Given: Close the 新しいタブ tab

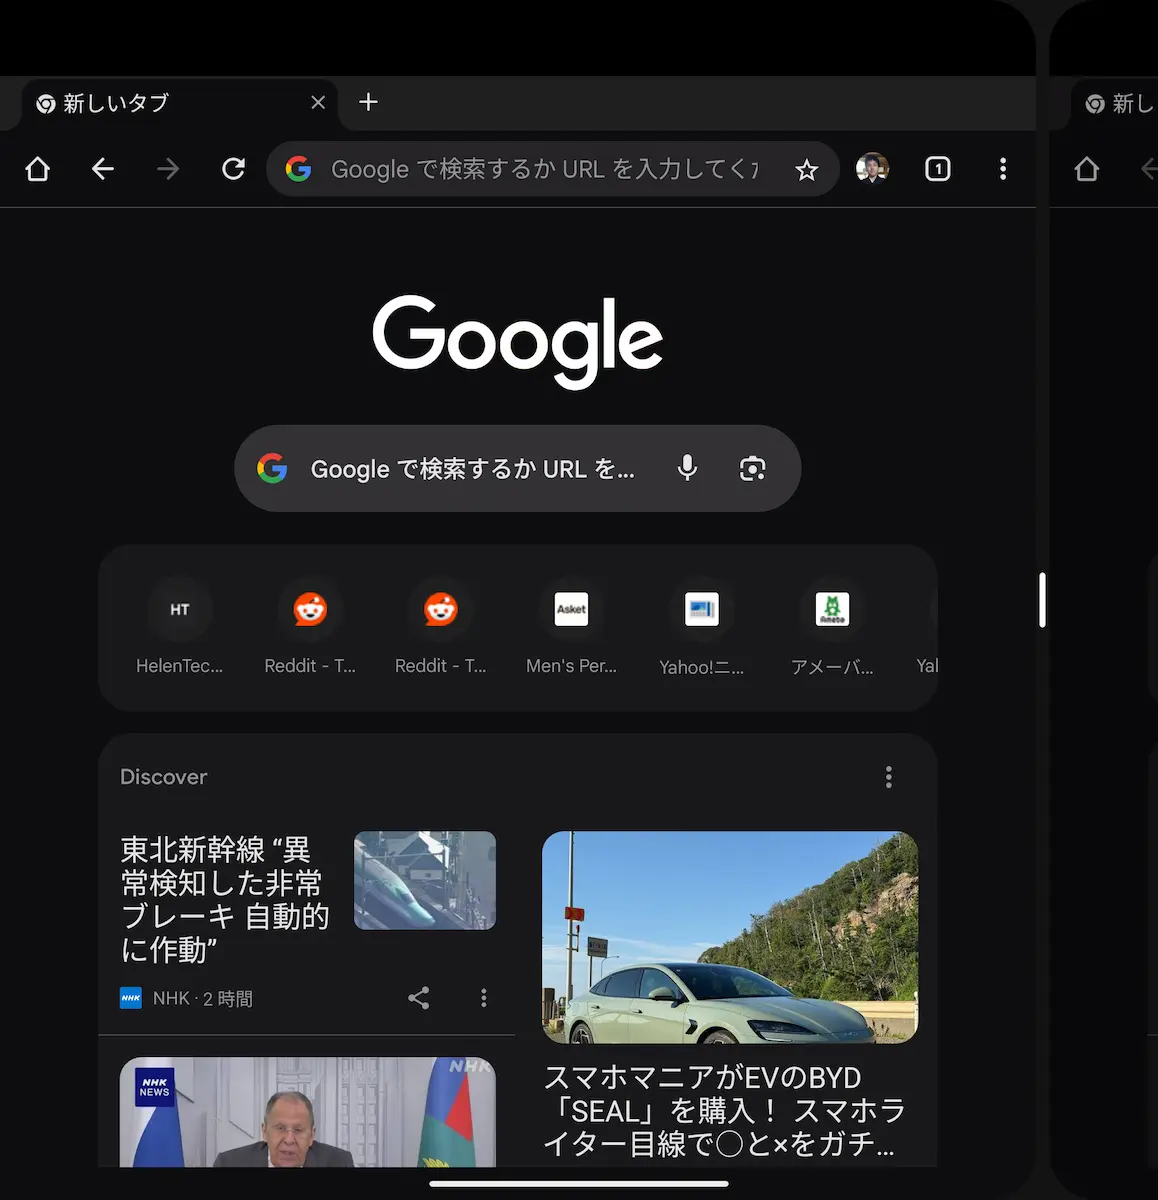Looking at the screenshot, I should 318,102.
